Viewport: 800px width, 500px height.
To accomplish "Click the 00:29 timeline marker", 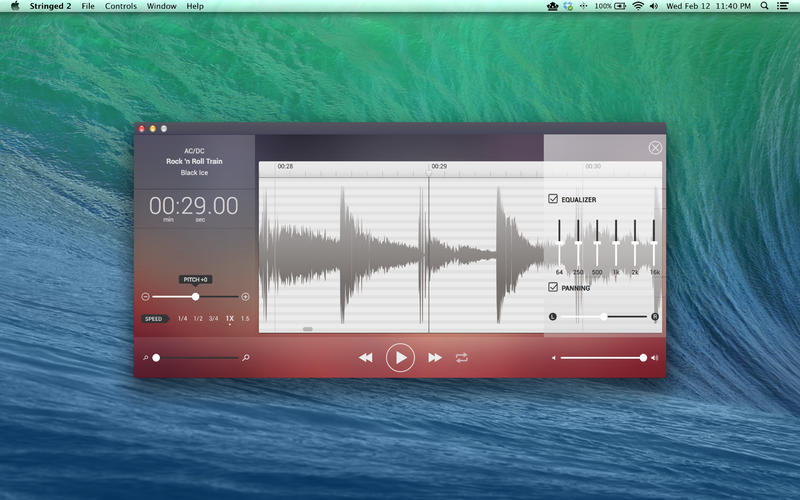I will (x=439, y=166).
